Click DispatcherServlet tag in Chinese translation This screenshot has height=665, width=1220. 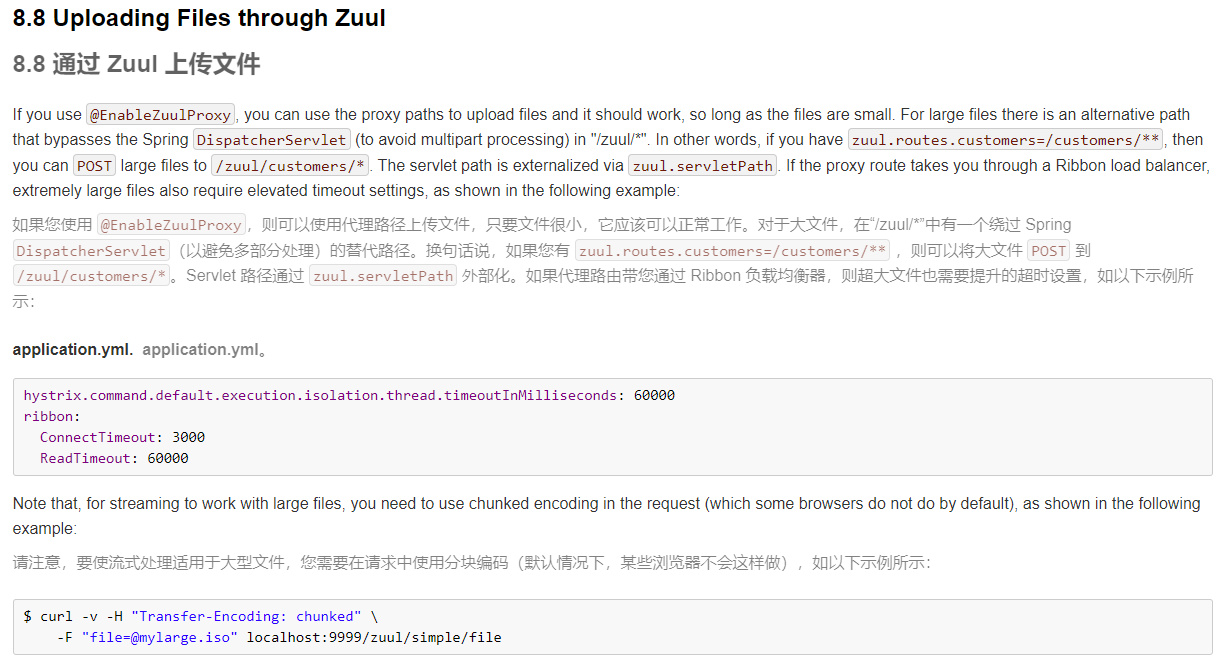point(92,251)
